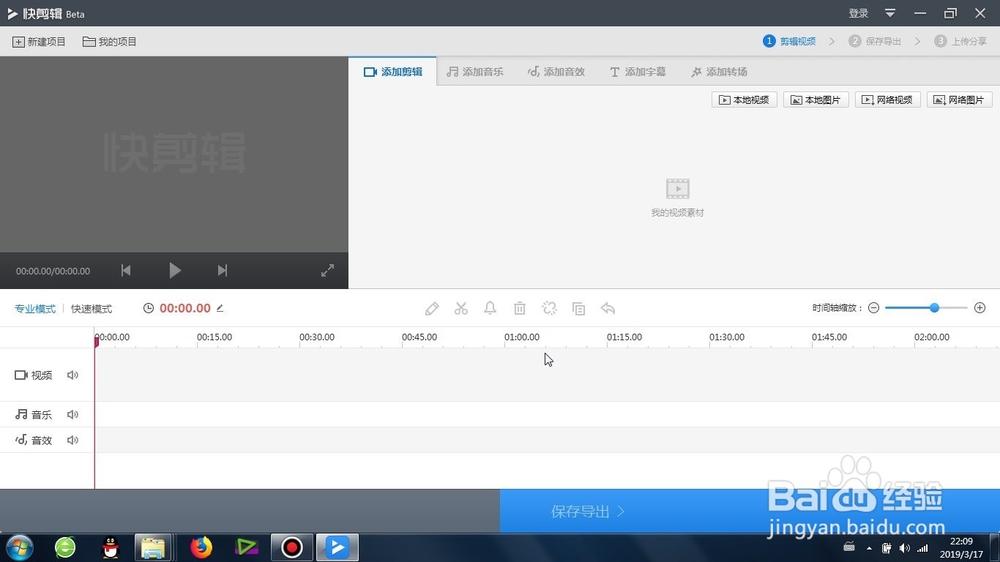This screenshot has height=562, width=1000.
Task: Click the edit pencil next to timecode
Action: tap(220, 308)
